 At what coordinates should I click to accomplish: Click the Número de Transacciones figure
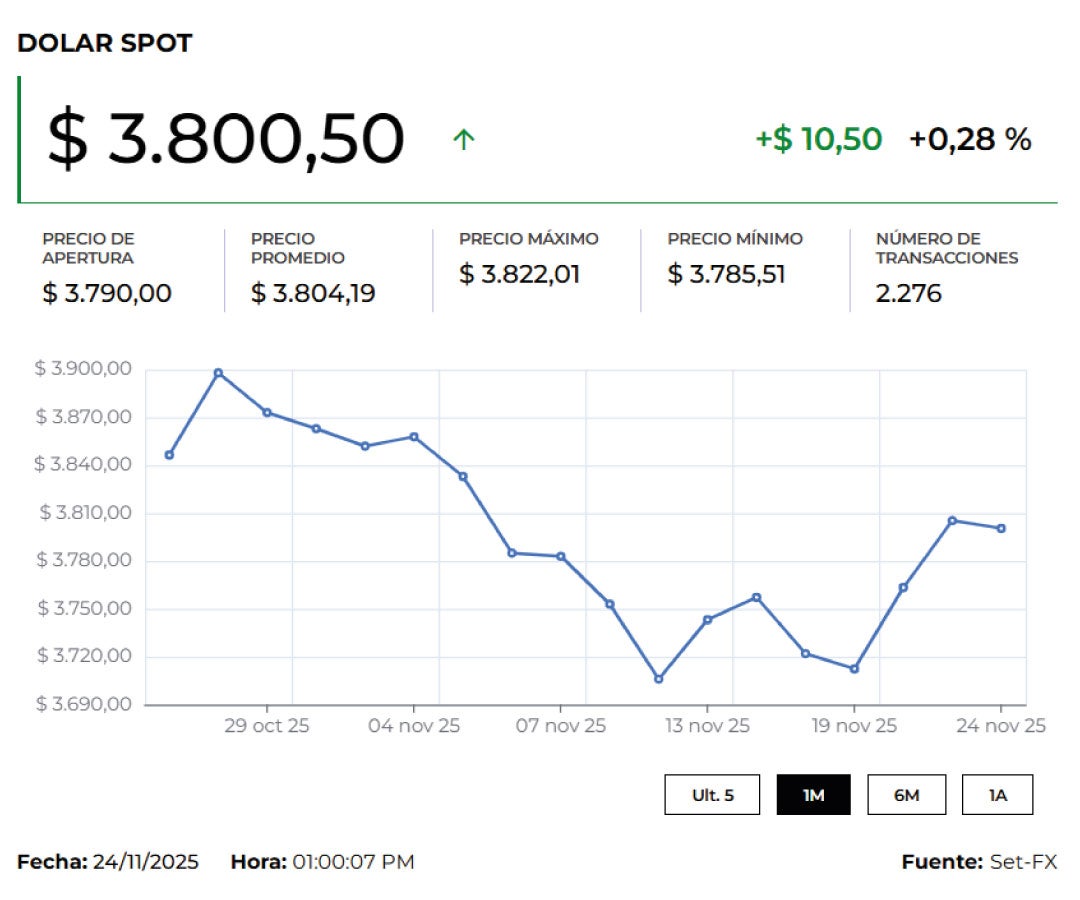908,294
